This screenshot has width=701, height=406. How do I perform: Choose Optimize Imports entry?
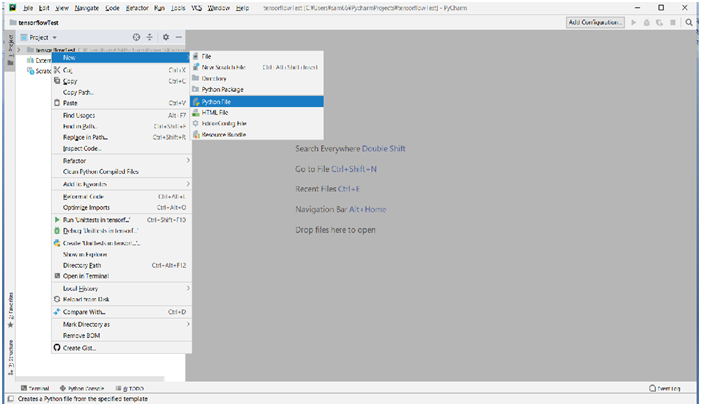[x=121, y=207]
